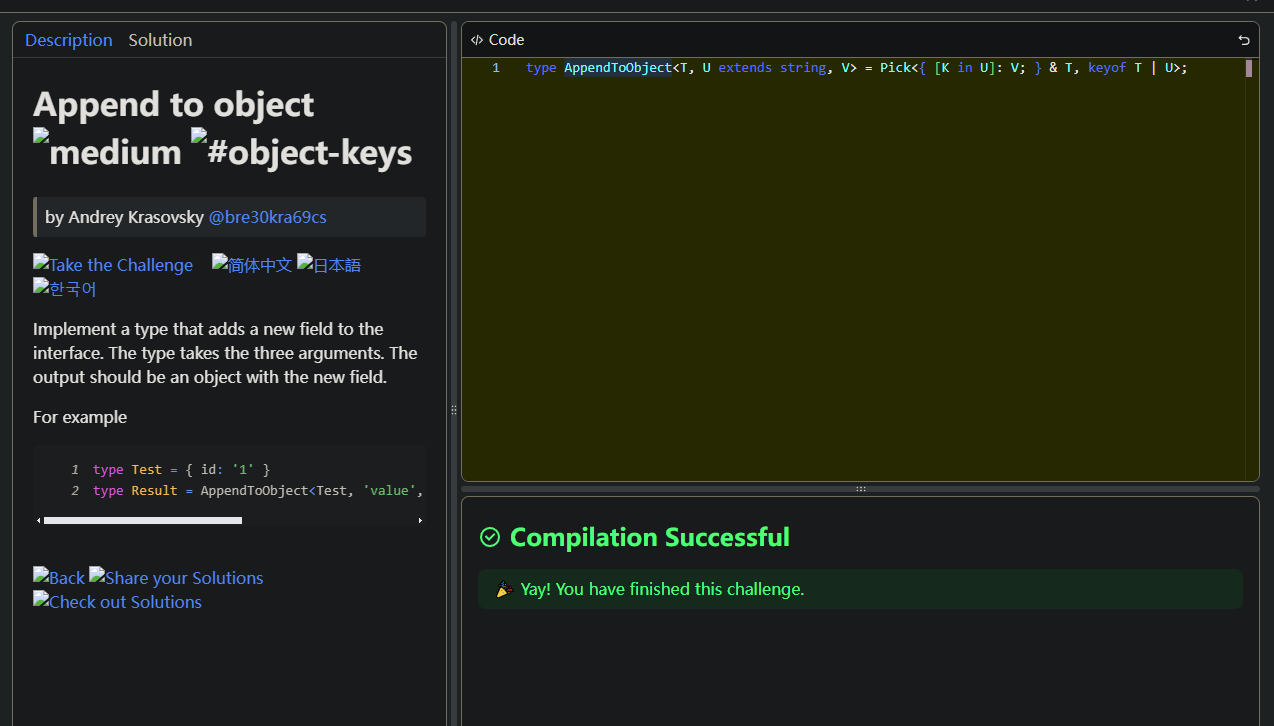This screenshot has height=726, width=1274.
Task: Click 'by Andrey Krasovsky' author text
Action: 125,217
